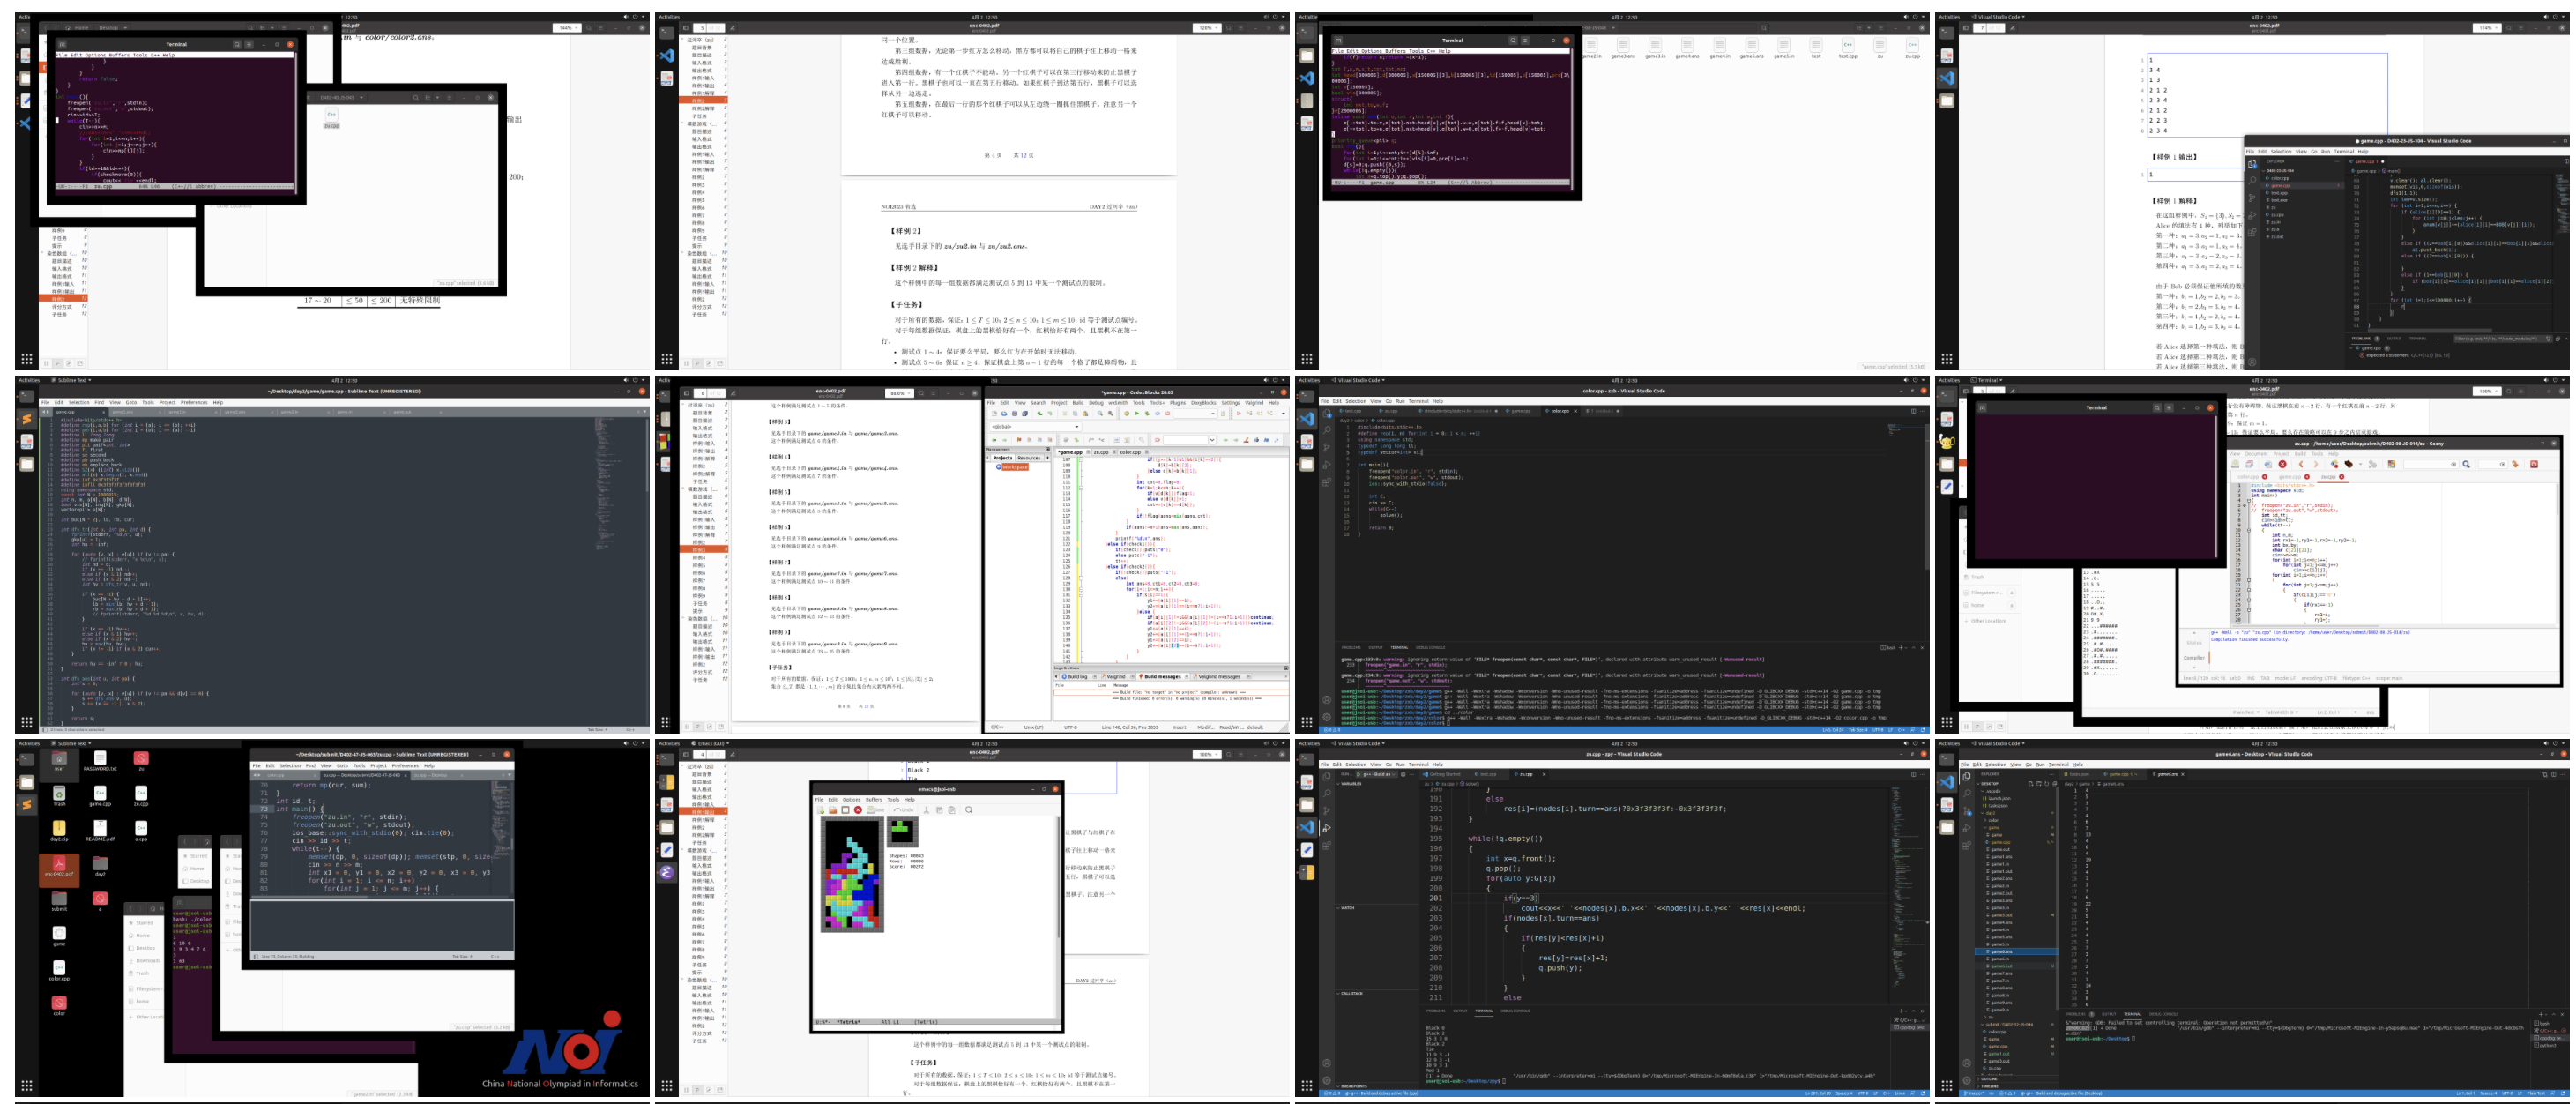Image resolution: width=2576 pixels, height=1104 pixels.
Task: Toggle maximize panel chevron in game6.ans VS Code terminal
Action: [2553, 1015]
